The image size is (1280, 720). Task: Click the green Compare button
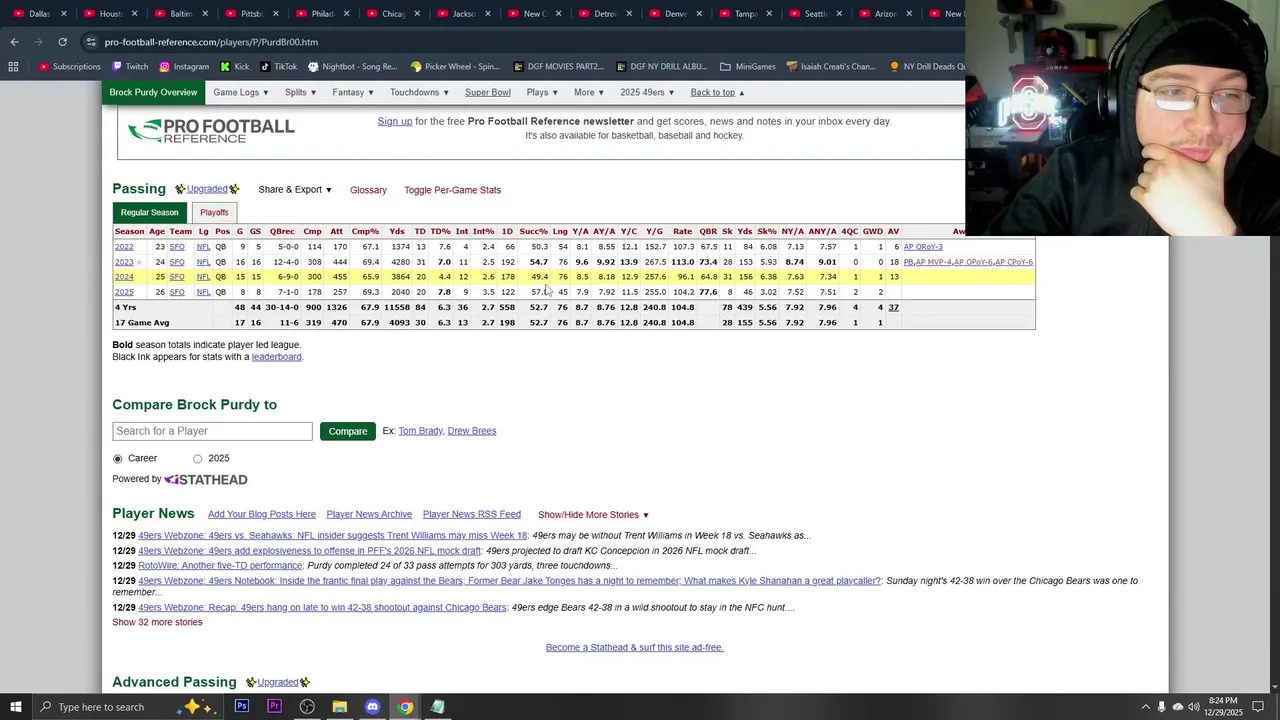(x=348, y=431)
